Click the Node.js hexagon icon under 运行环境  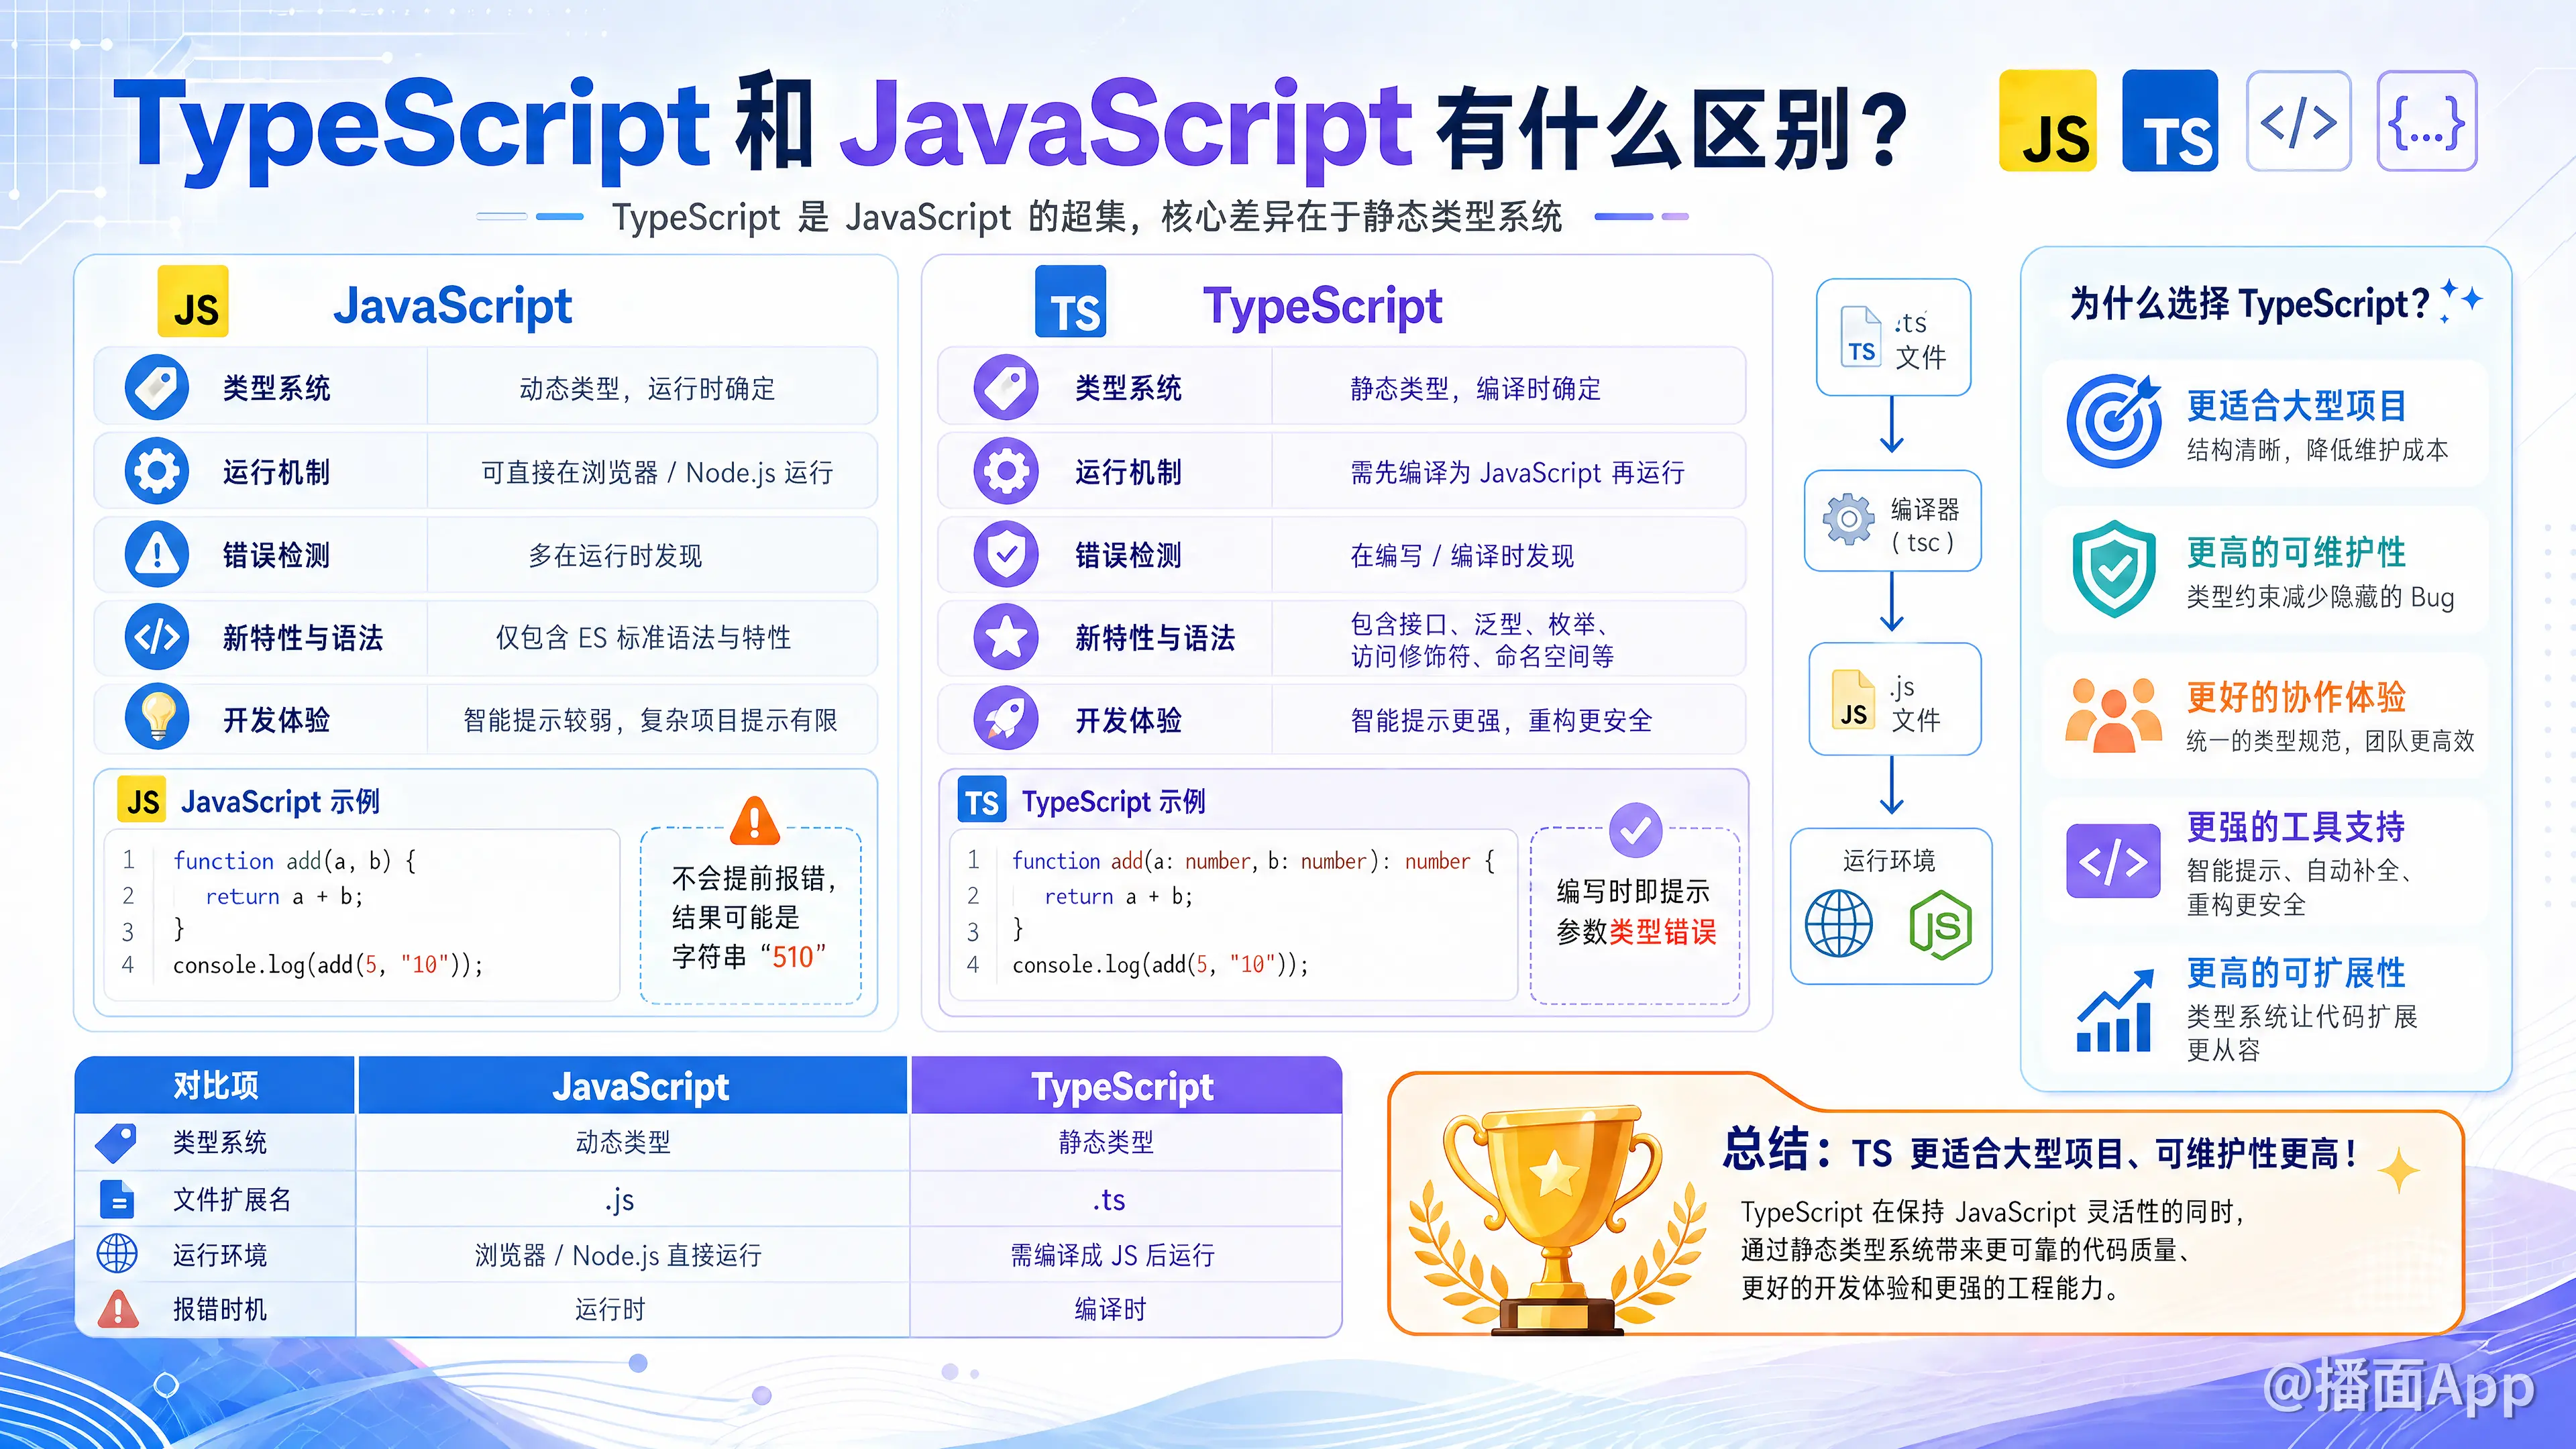tap(1941, 925)
